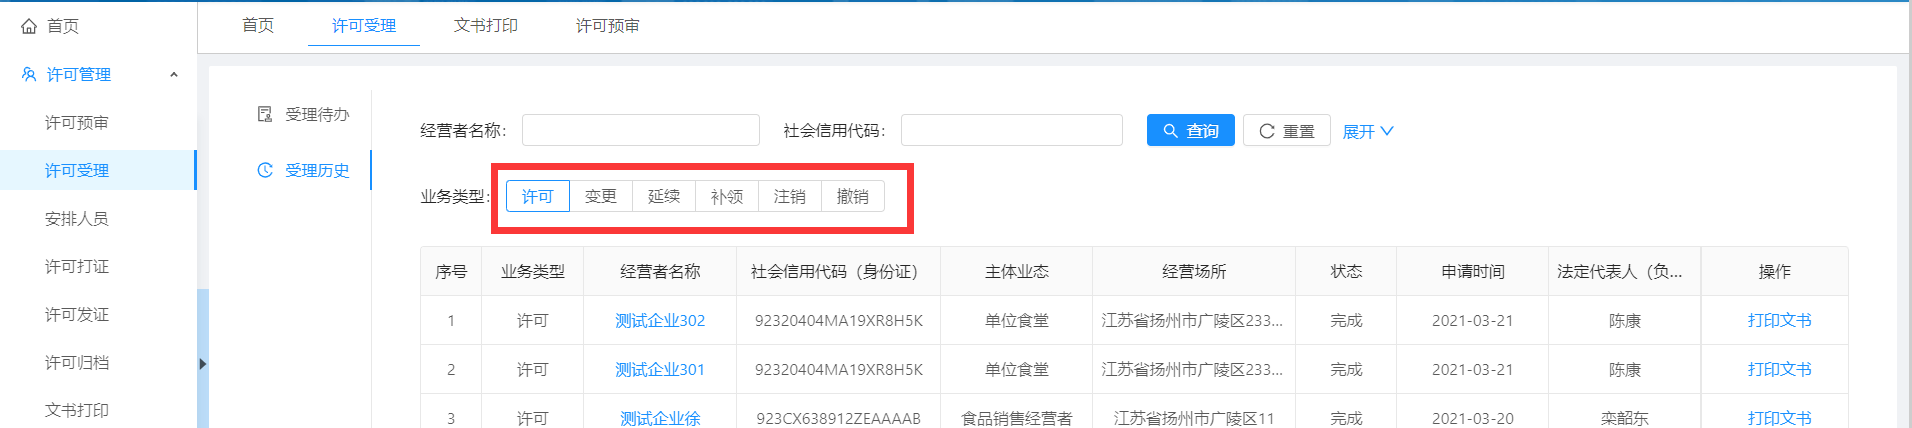Open the 许可预审 top tab
Viewport: 1912px width, 428px height.
coord(607,25)
